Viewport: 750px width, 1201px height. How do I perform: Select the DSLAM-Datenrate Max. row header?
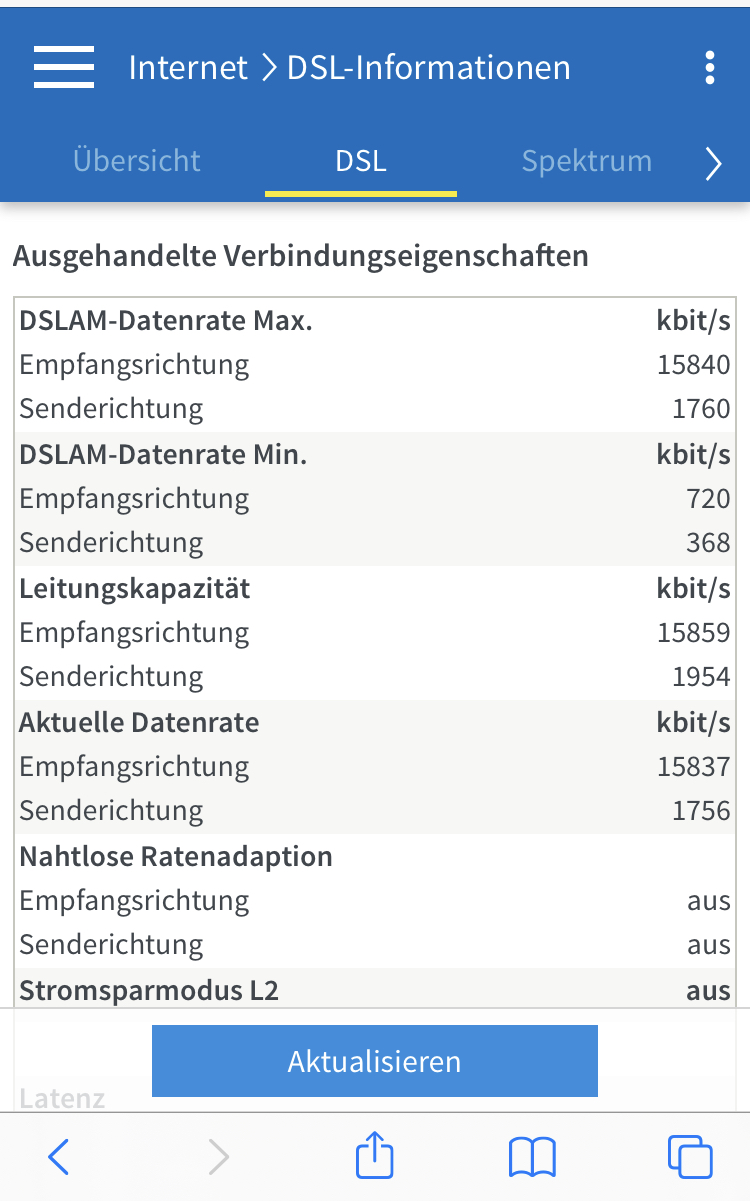(375, 321)
